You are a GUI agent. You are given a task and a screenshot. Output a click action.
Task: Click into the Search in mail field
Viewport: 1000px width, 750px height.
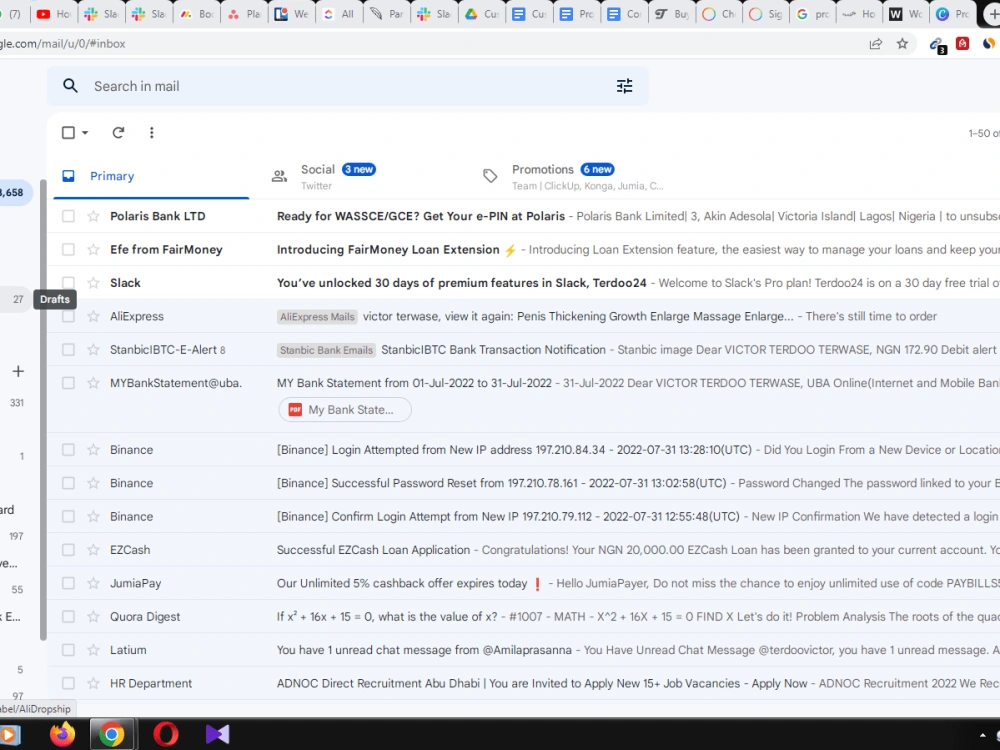tap(348, 86)
